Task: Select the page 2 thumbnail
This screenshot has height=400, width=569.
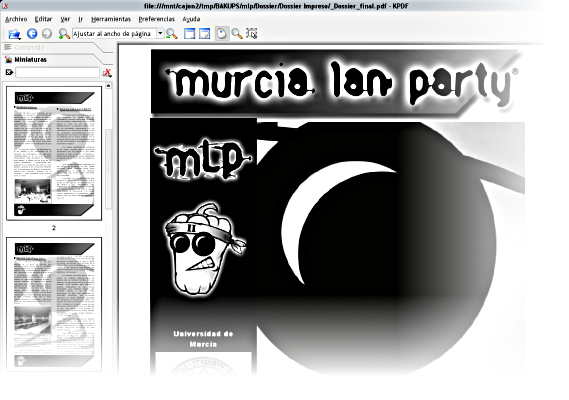Action: point(54,153)
